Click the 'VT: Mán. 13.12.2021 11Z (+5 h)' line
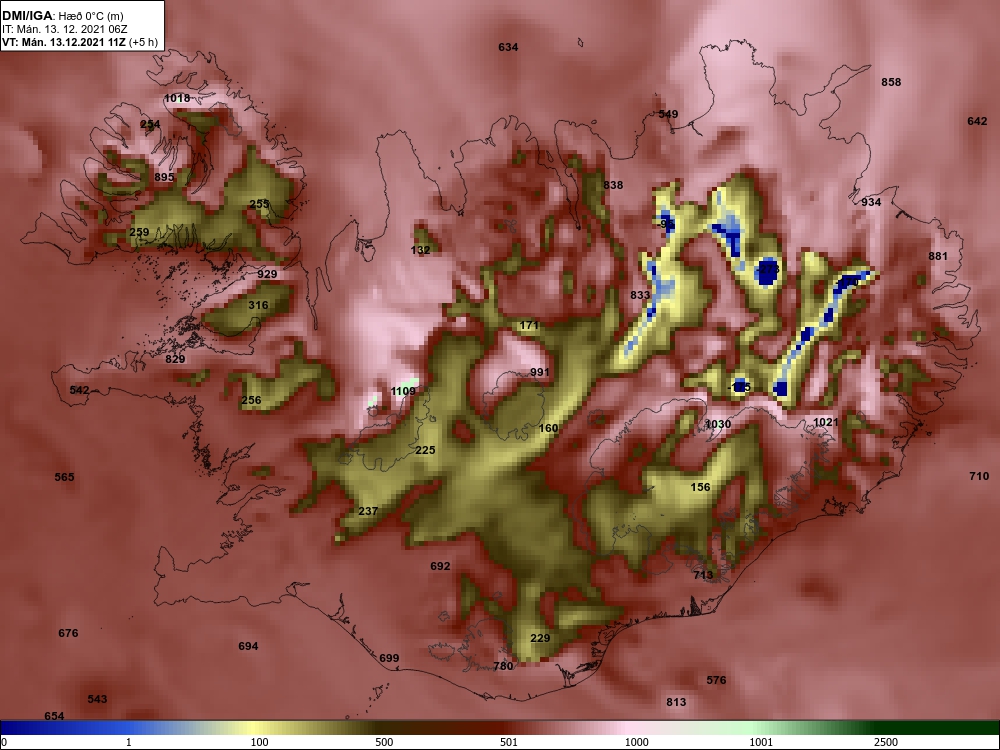The image size is (1000, 750). coord(80,43)
